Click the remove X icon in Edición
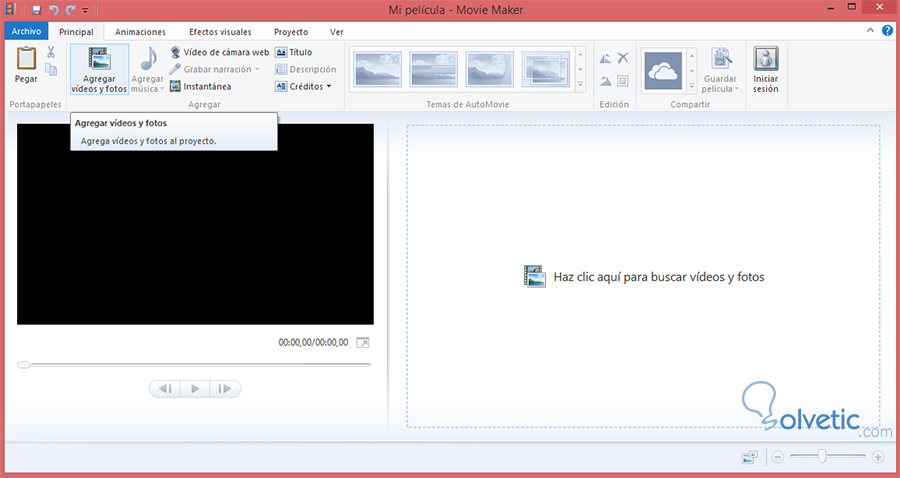This screenshot has height=478, width=900. [623, 58]
